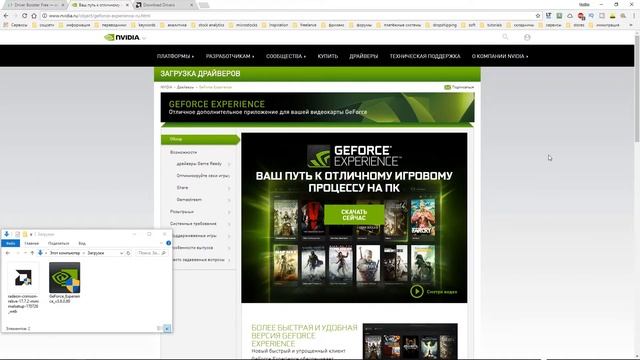
Task: Expand the Explorer address bar history dropdown
Action: click(122, 253)
